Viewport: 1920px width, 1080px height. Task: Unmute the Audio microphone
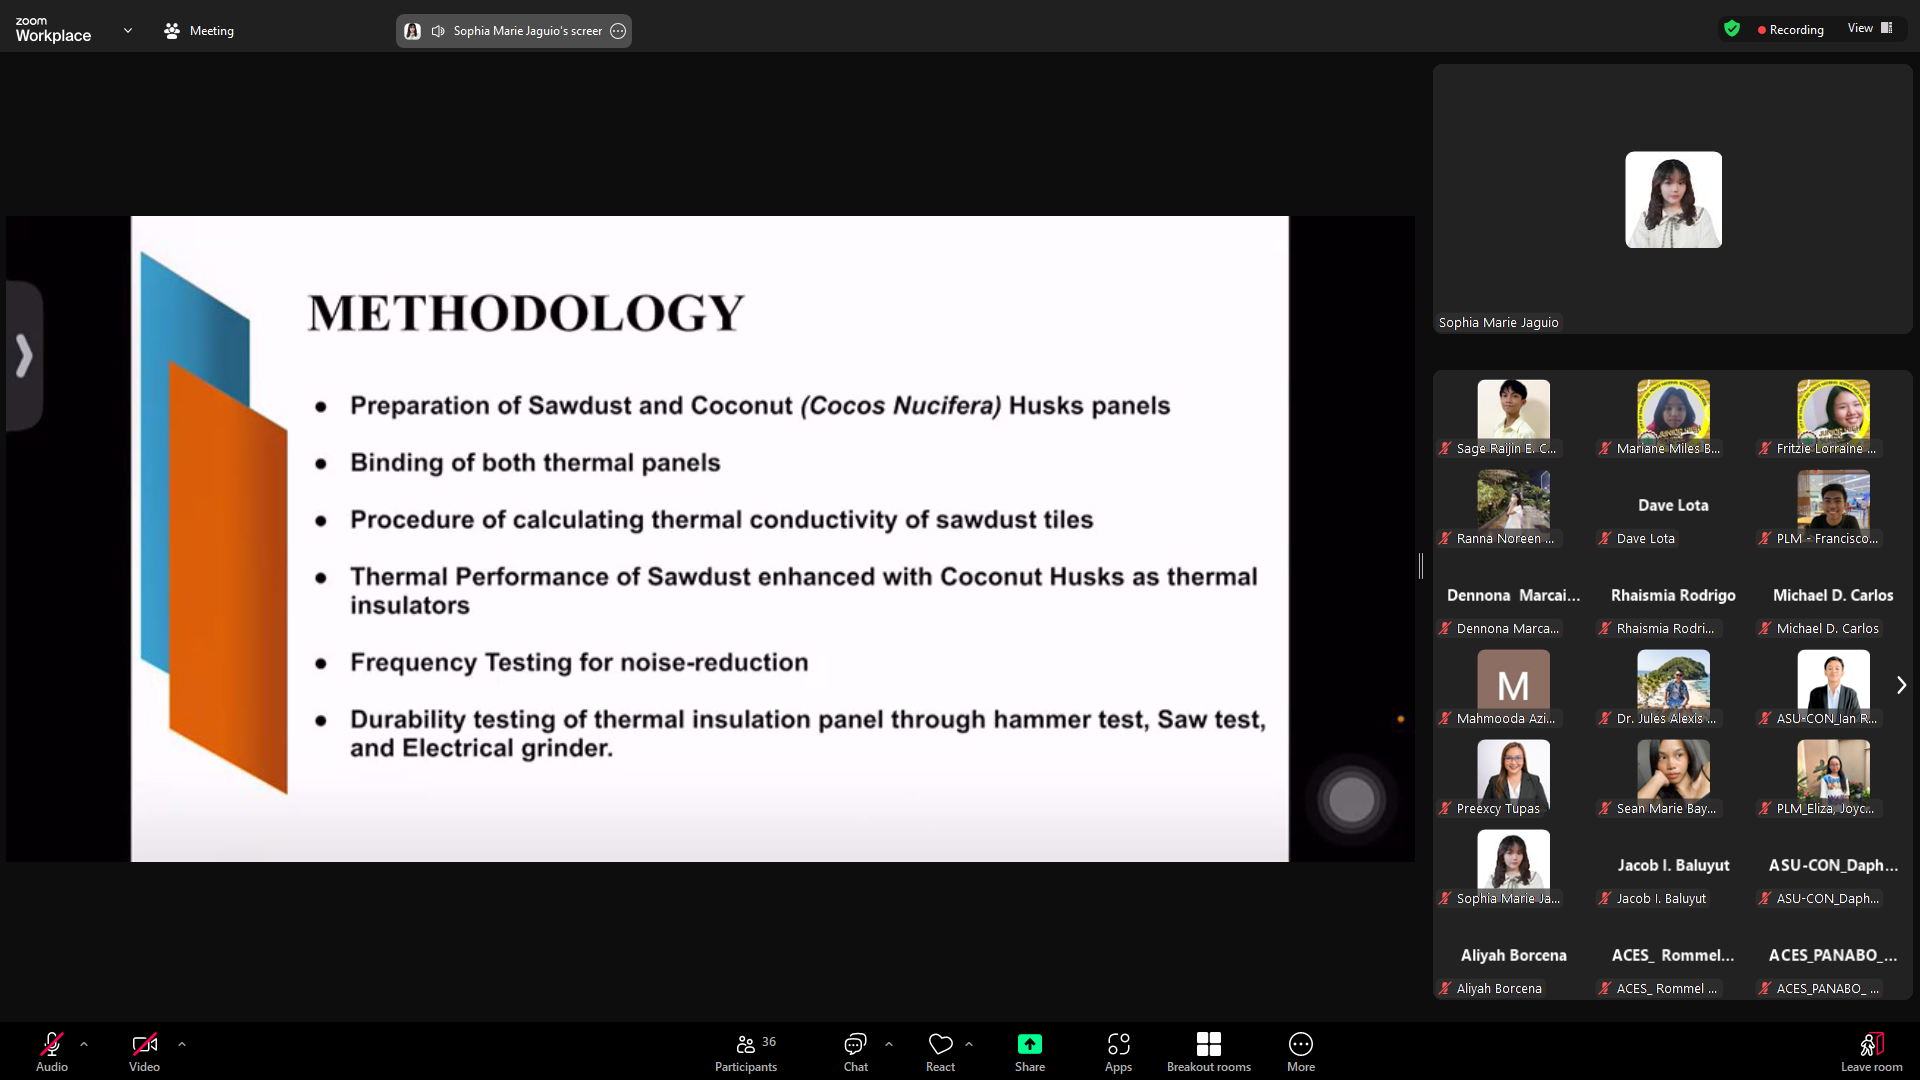pyautogui.click(x=52, y=1051)
